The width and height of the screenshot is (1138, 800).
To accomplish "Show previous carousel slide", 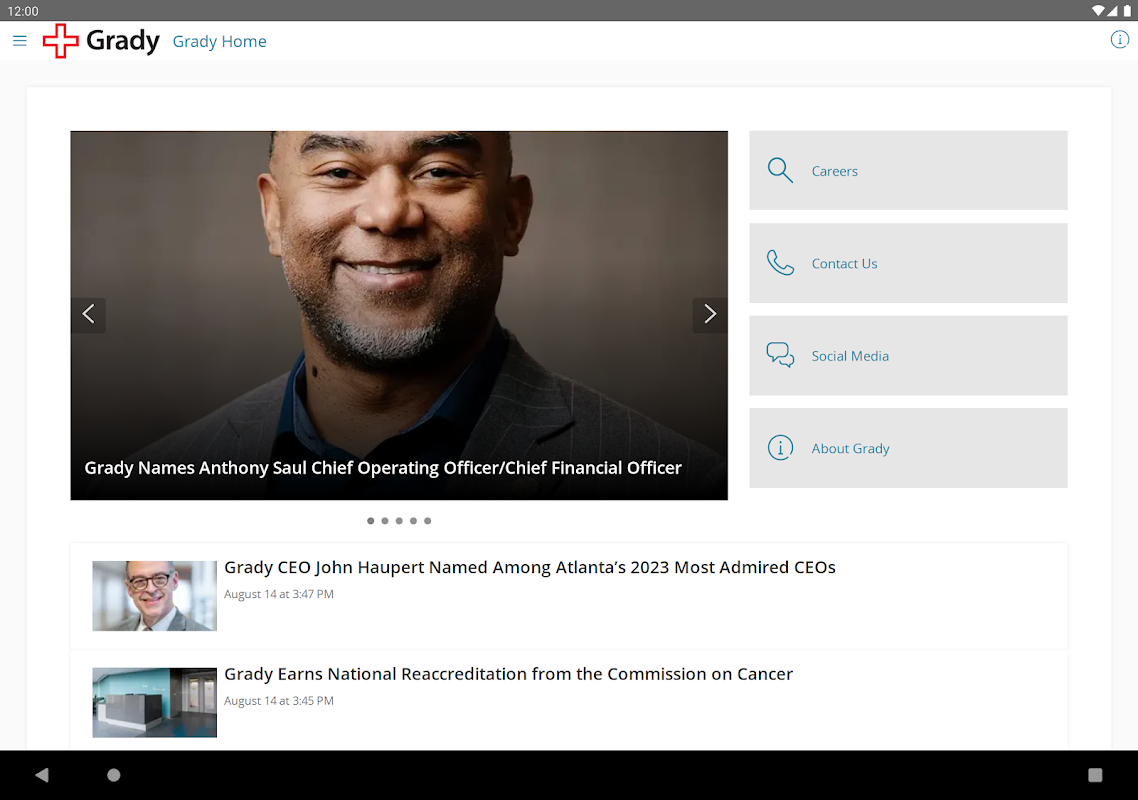I will click(89, 314).
